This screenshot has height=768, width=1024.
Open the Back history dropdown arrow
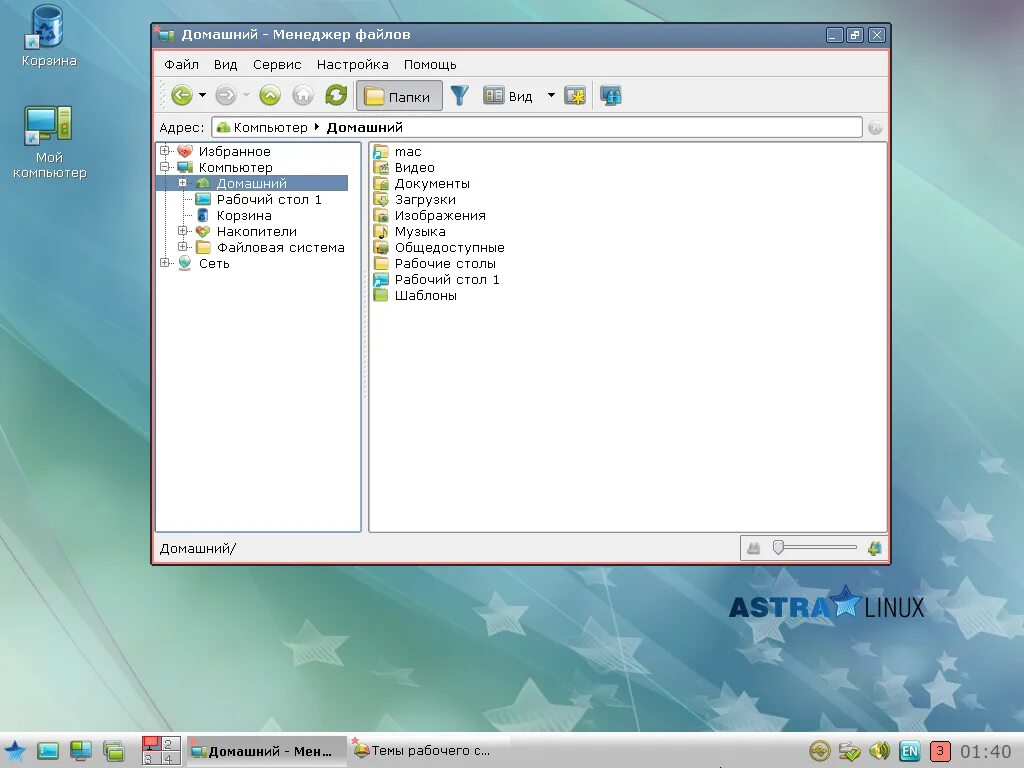click(202, 96)
